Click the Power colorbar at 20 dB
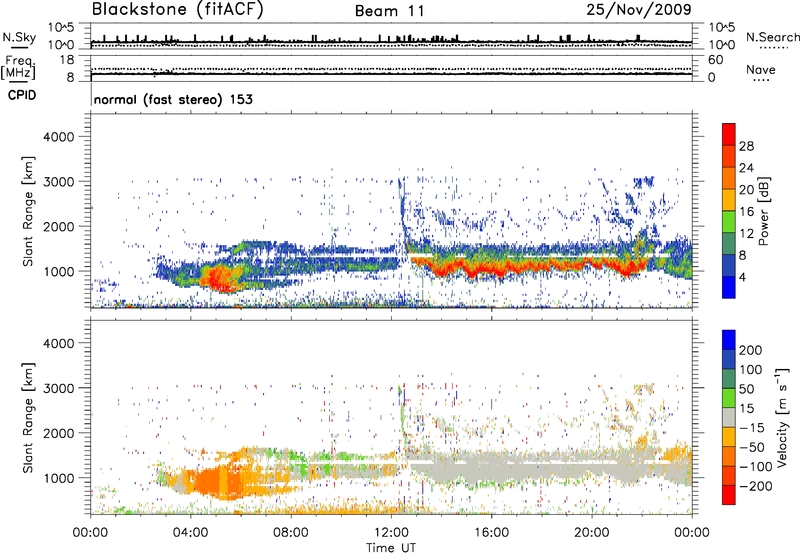The image size is (800, 554). pos(729,190)
